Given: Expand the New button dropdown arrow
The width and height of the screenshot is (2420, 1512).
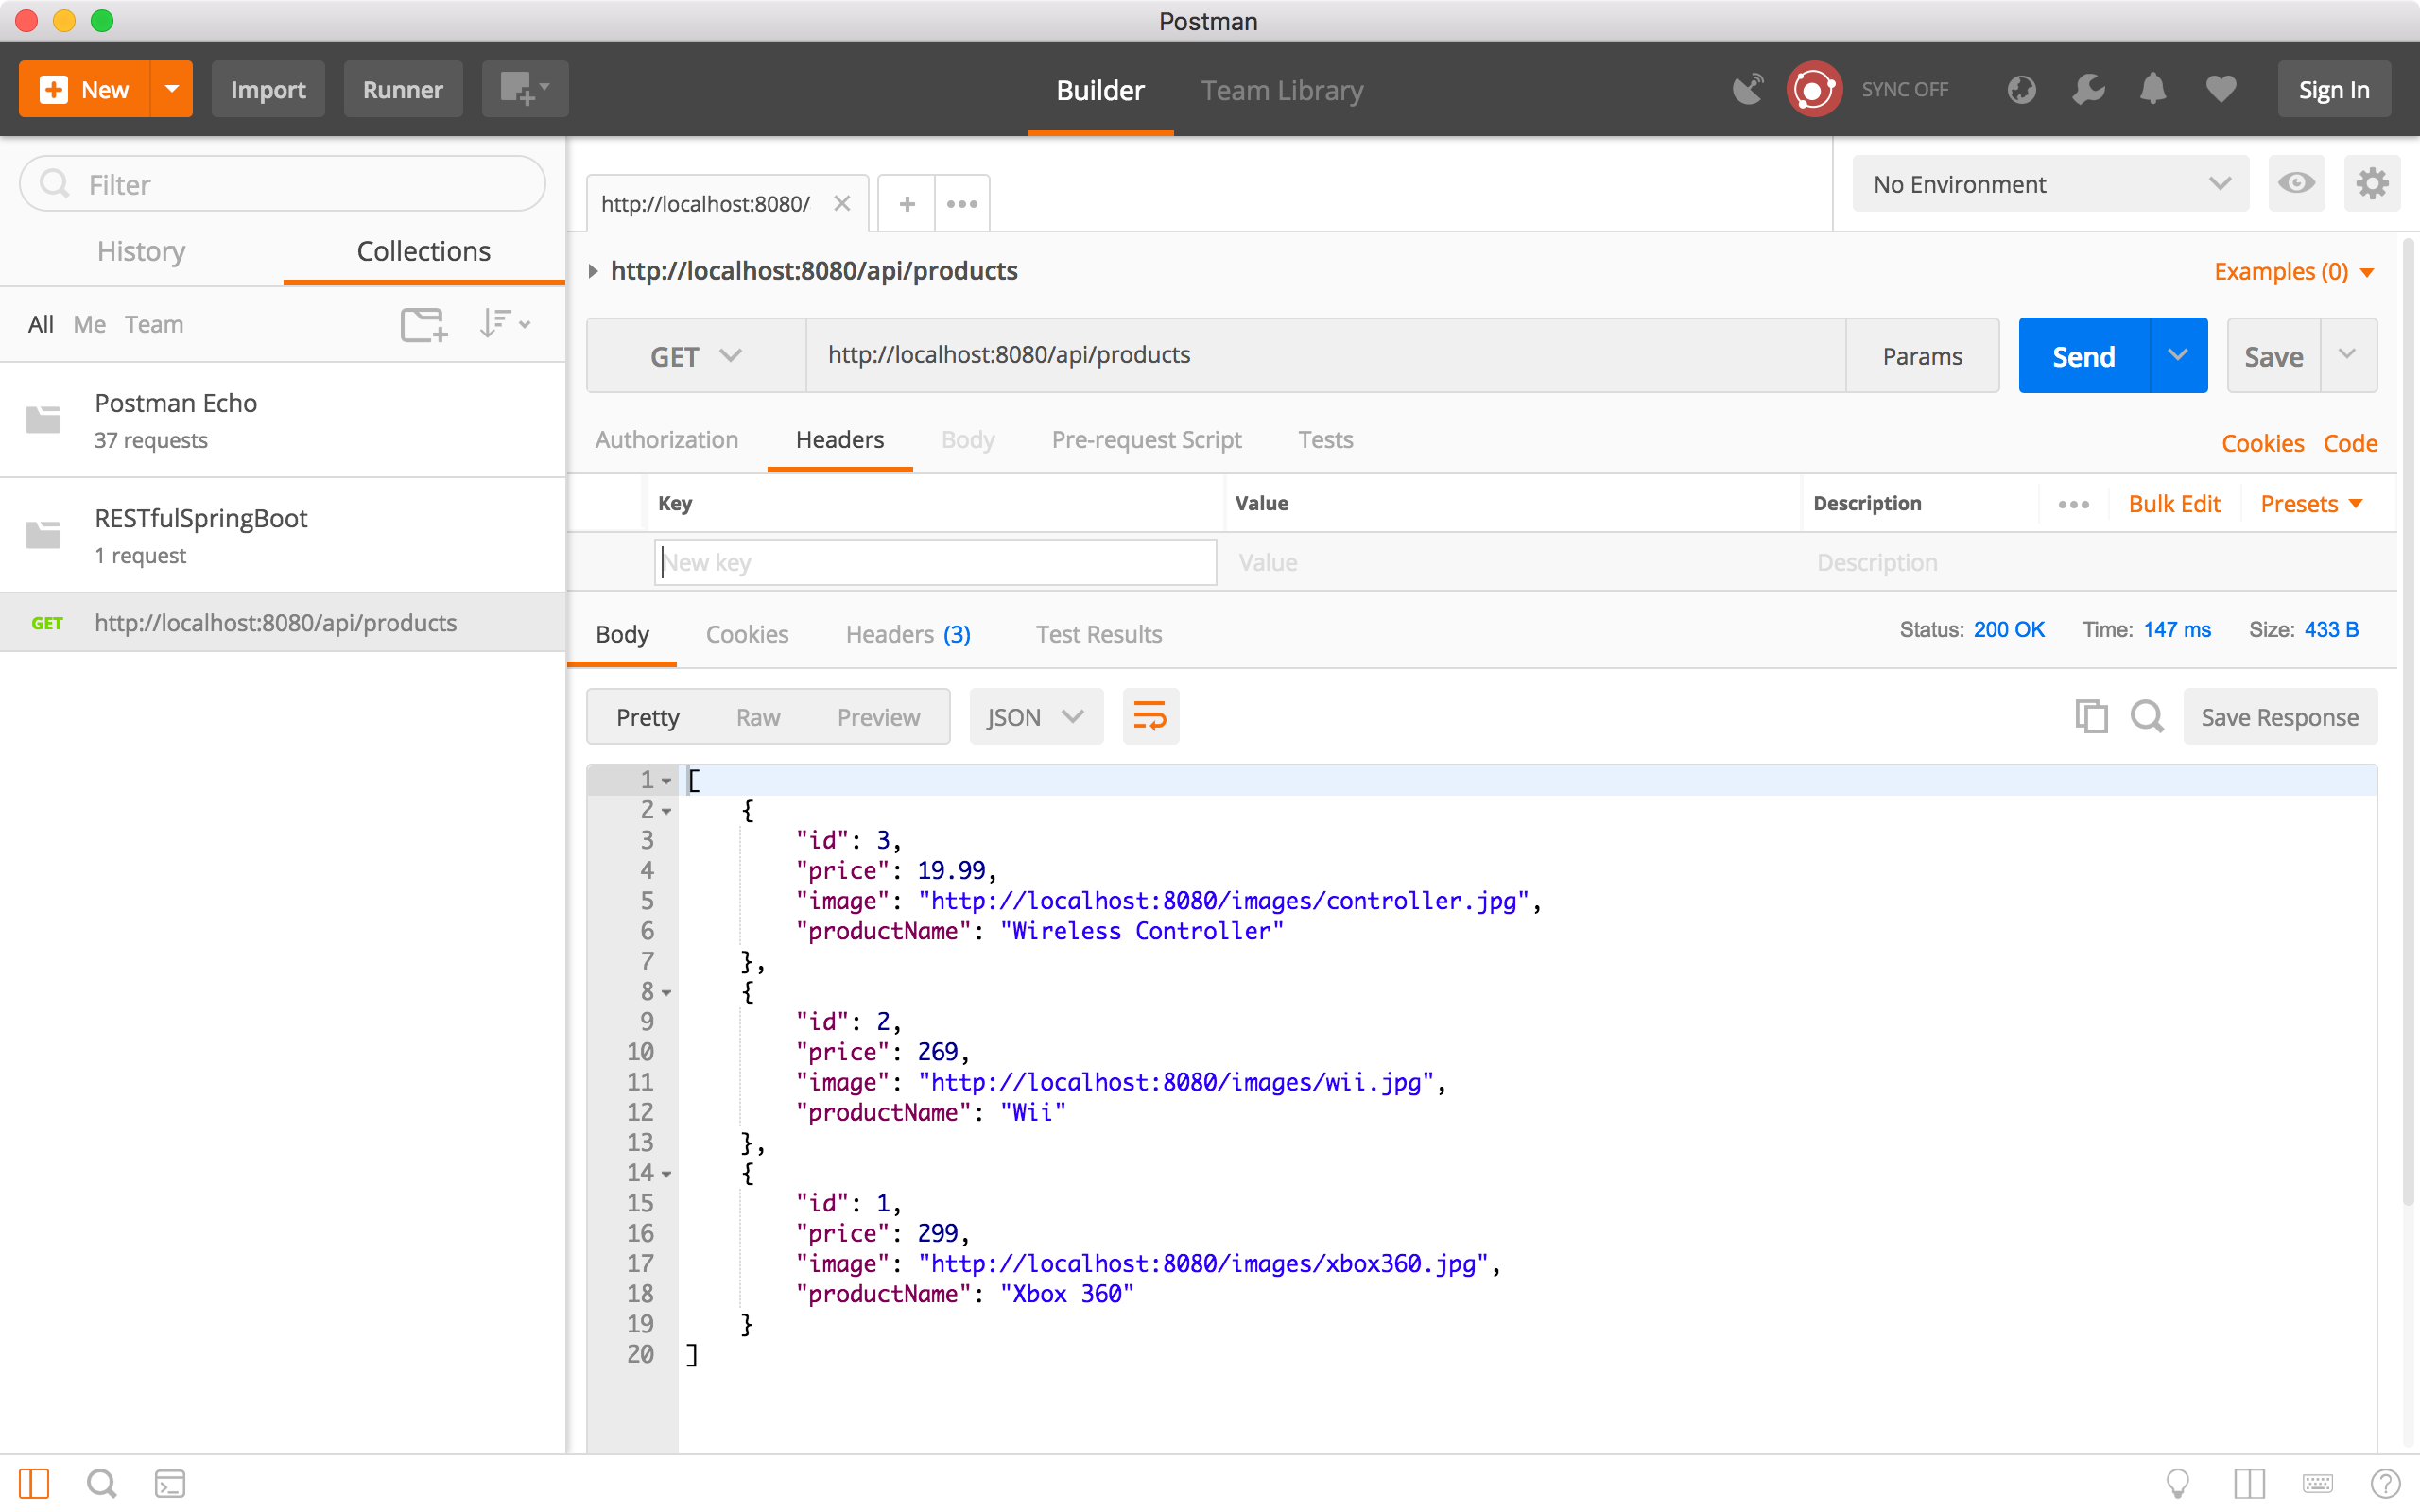Looking at the screenshot, I should click(x=172, y=89).
